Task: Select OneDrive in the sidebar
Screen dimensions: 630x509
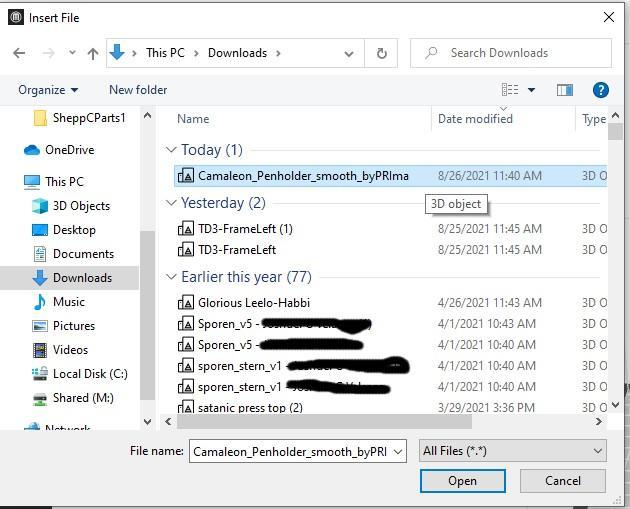Action: [x=59, y=150]
